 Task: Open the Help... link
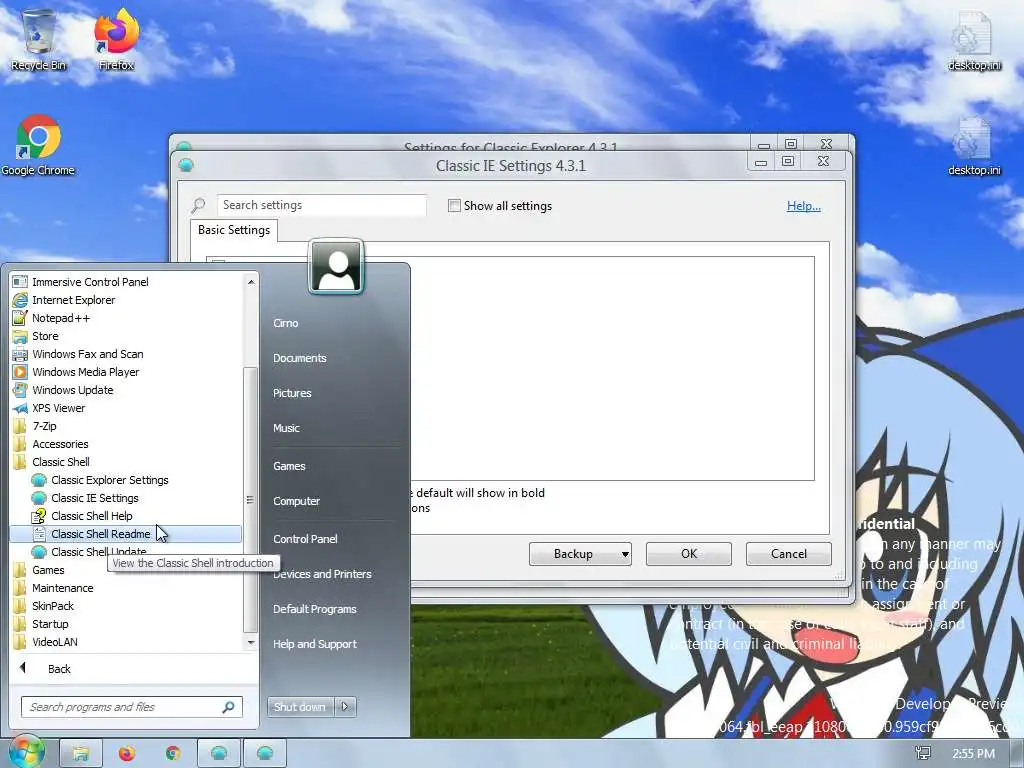pyautogui.click(x=803, y=206)
